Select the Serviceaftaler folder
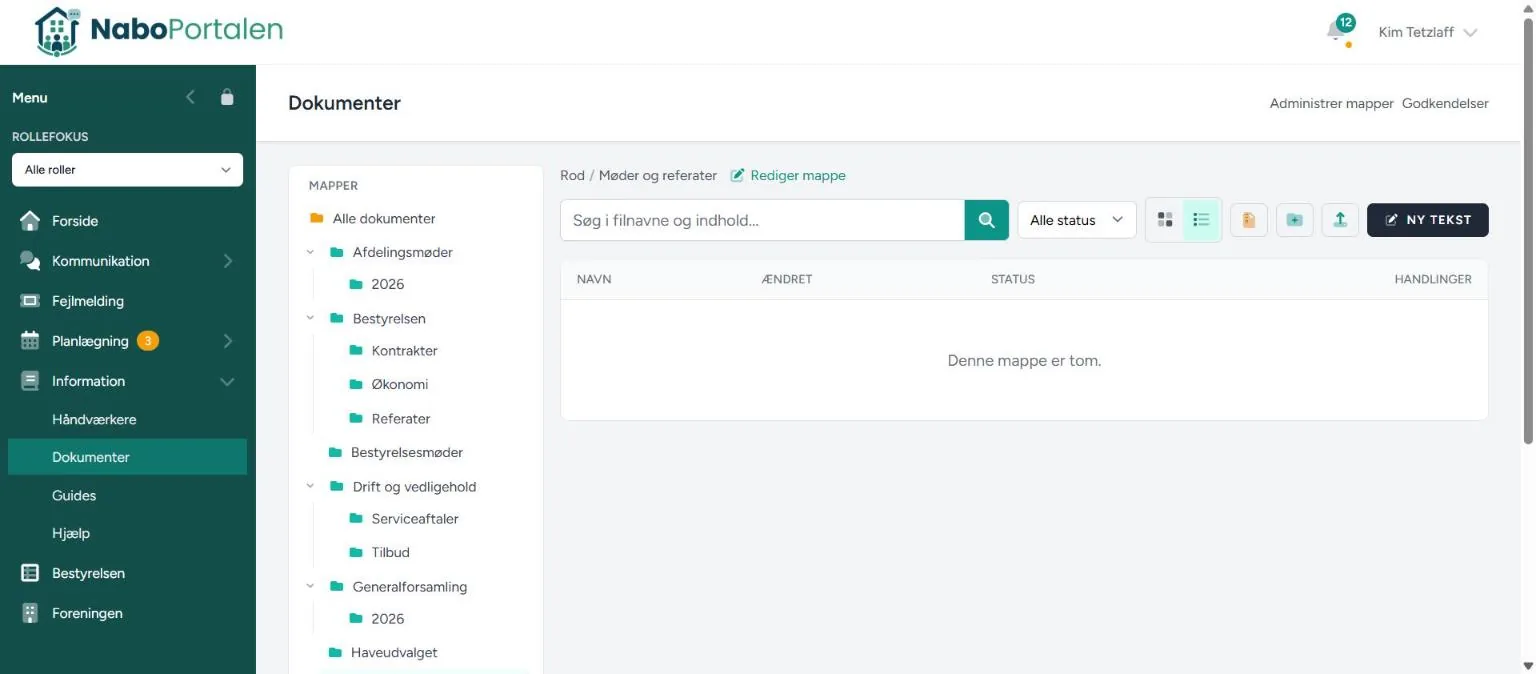This screenshot has width=1536, height=674. tap(415, 519)
